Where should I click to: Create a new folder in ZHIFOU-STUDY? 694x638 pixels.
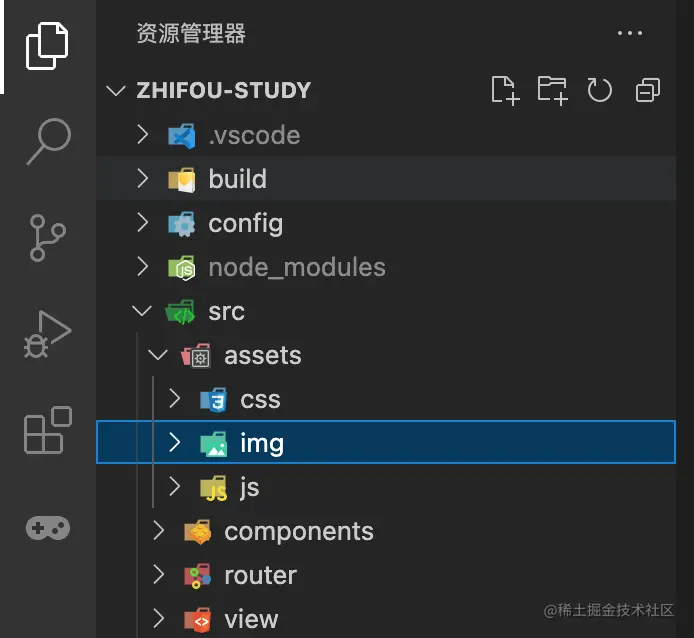[552, 91]
